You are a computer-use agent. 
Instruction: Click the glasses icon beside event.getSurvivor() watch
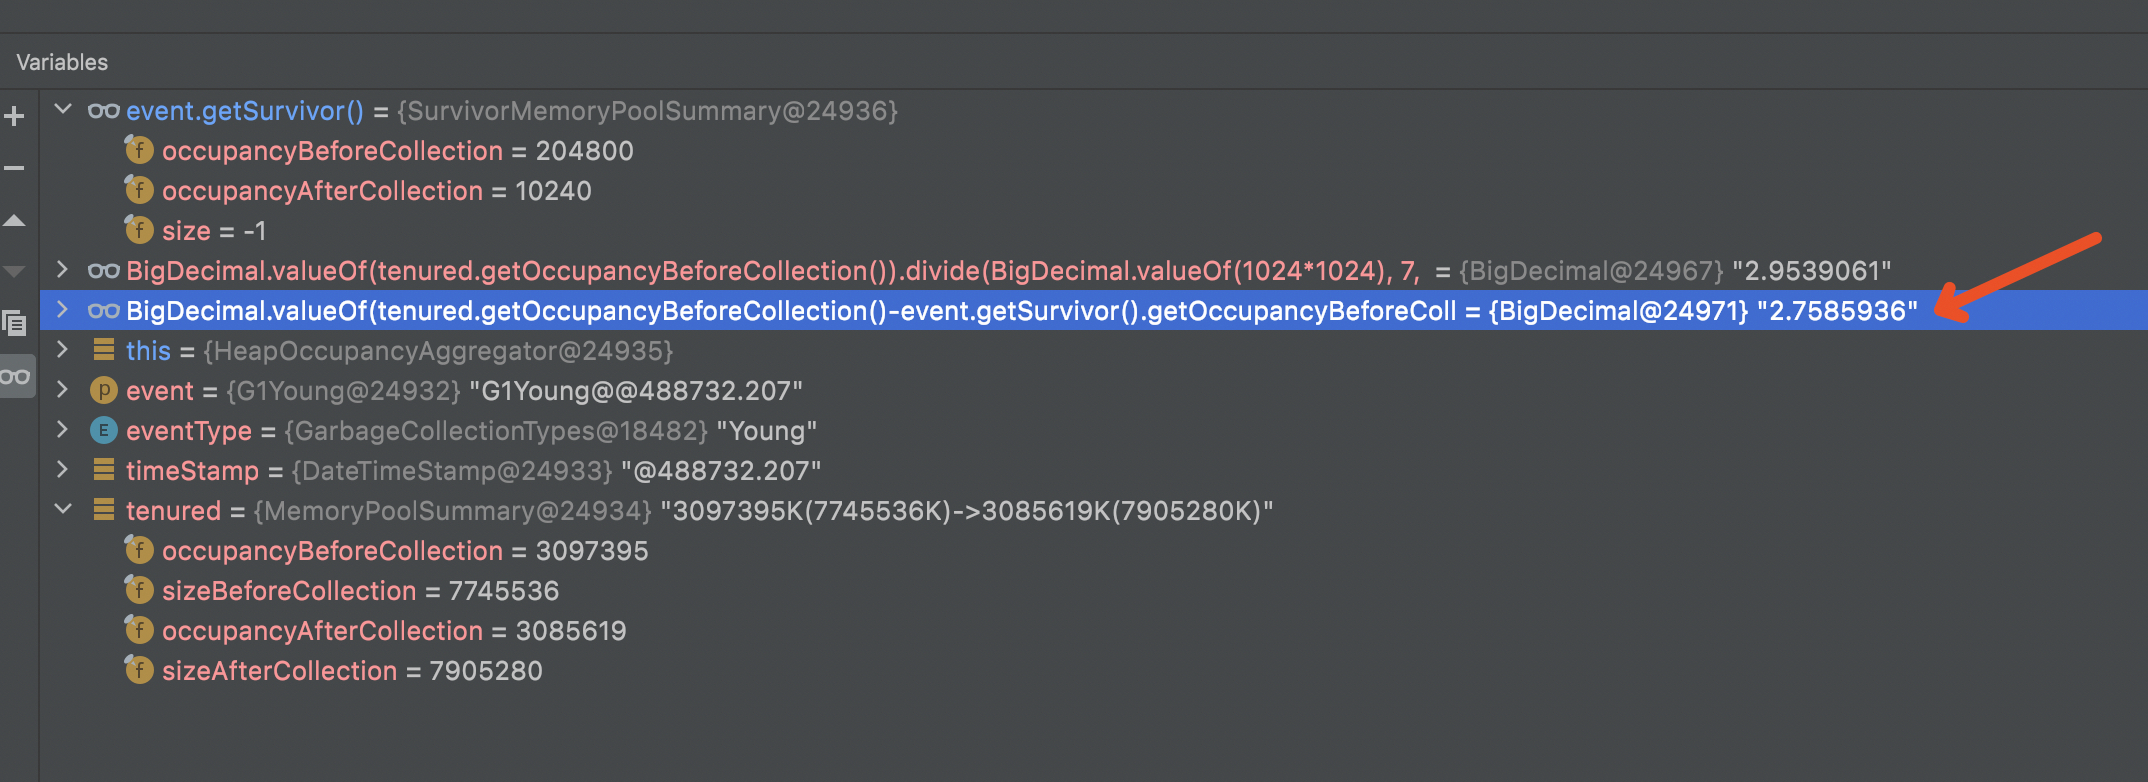tap(103, 111)
